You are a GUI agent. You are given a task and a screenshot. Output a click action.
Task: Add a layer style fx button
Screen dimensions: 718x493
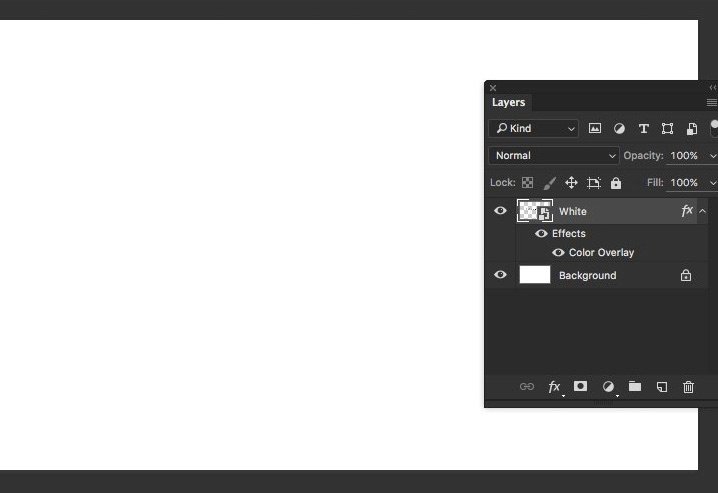(554, 387)
